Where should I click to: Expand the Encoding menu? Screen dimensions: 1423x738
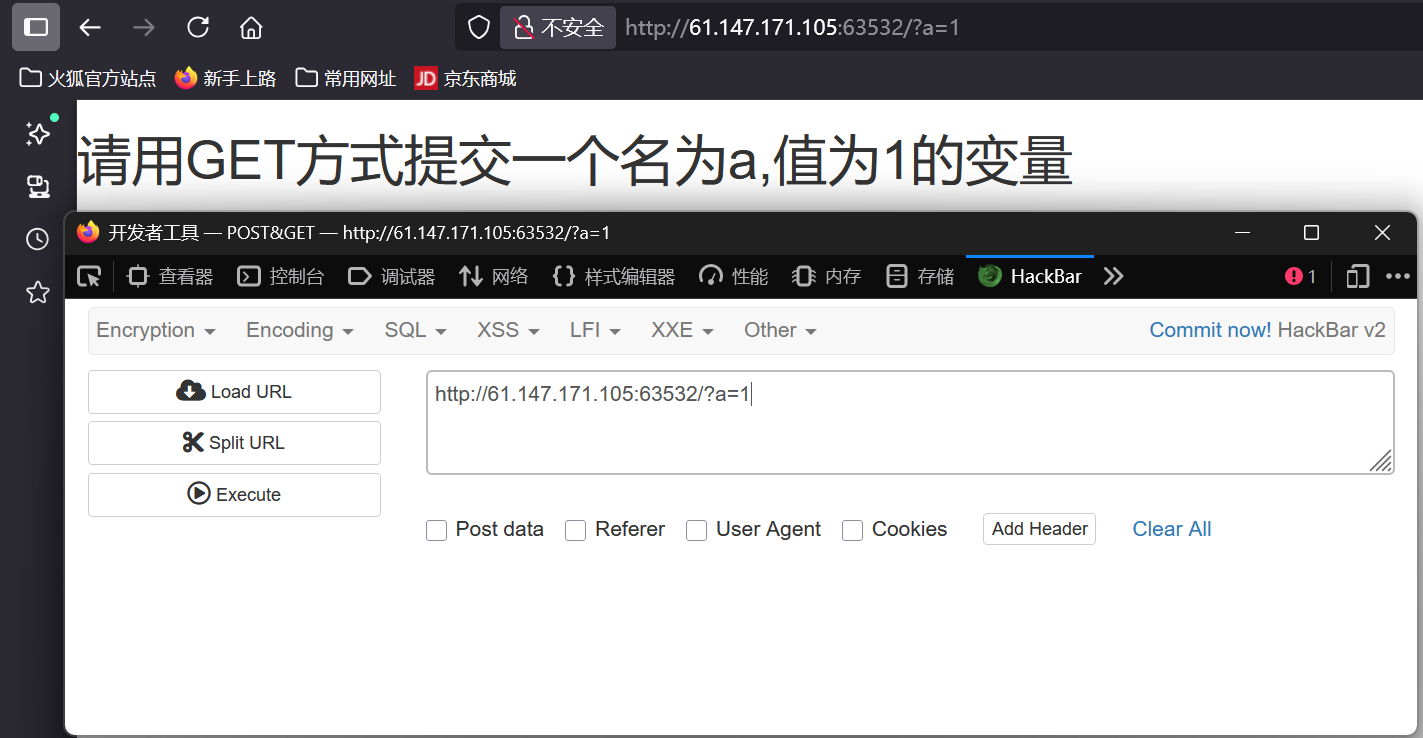[x=299, y=330]
